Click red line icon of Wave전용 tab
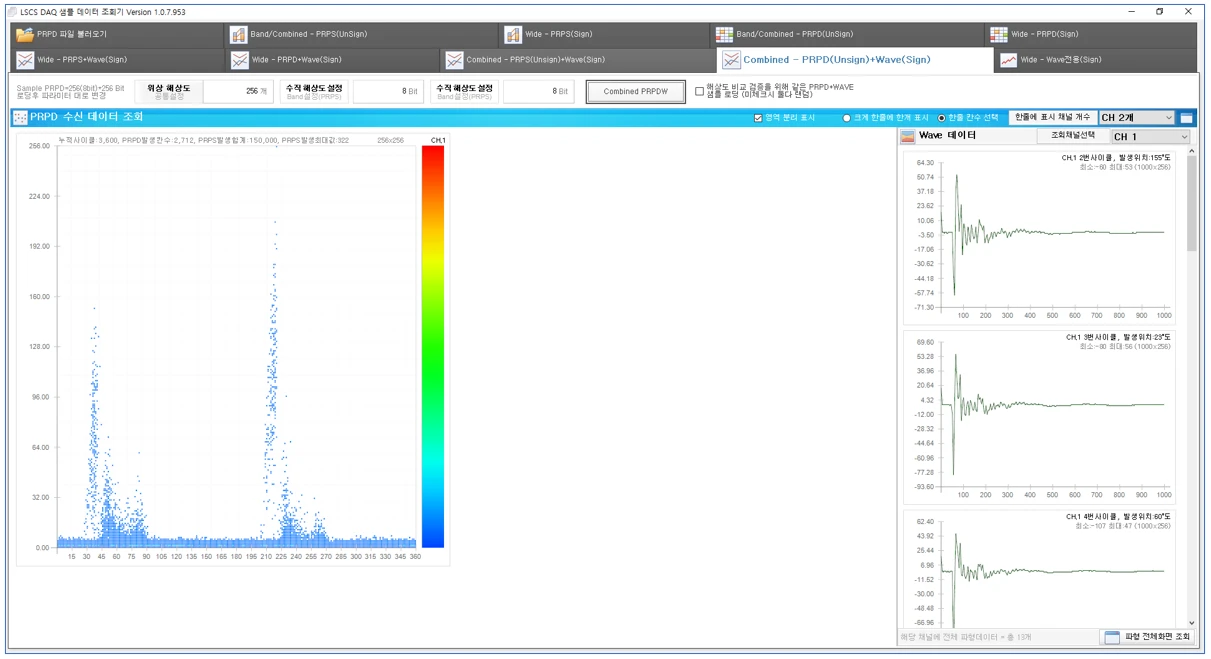The height and width of the screenshot is (659, 1211). click(x=1008, y=60)
